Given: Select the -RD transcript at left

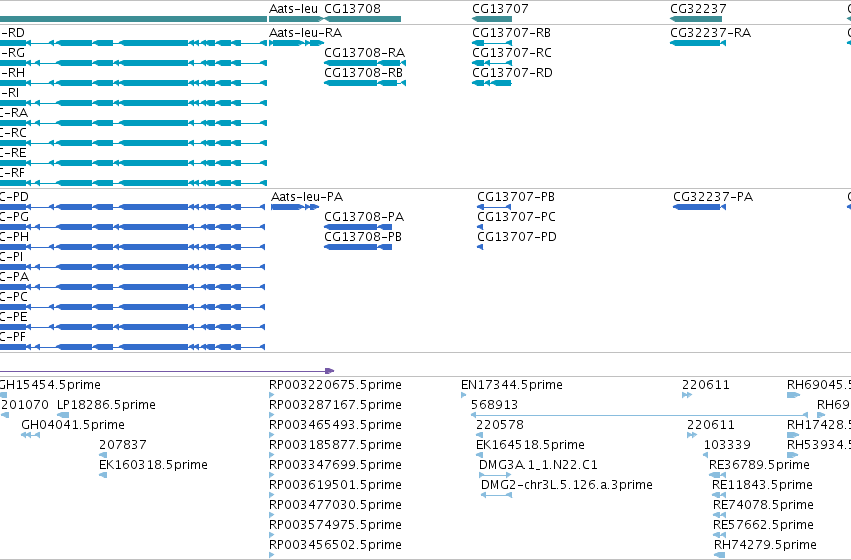Looking at the screenshot, I should coord(133,43).
